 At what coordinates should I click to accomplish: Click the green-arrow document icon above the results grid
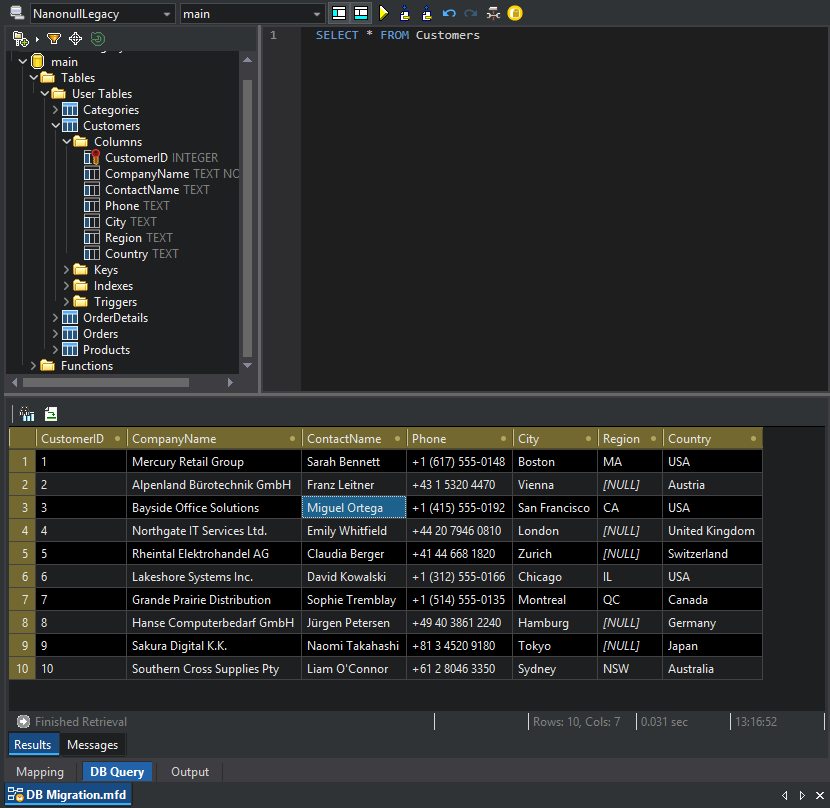click(x=51, y=414)
